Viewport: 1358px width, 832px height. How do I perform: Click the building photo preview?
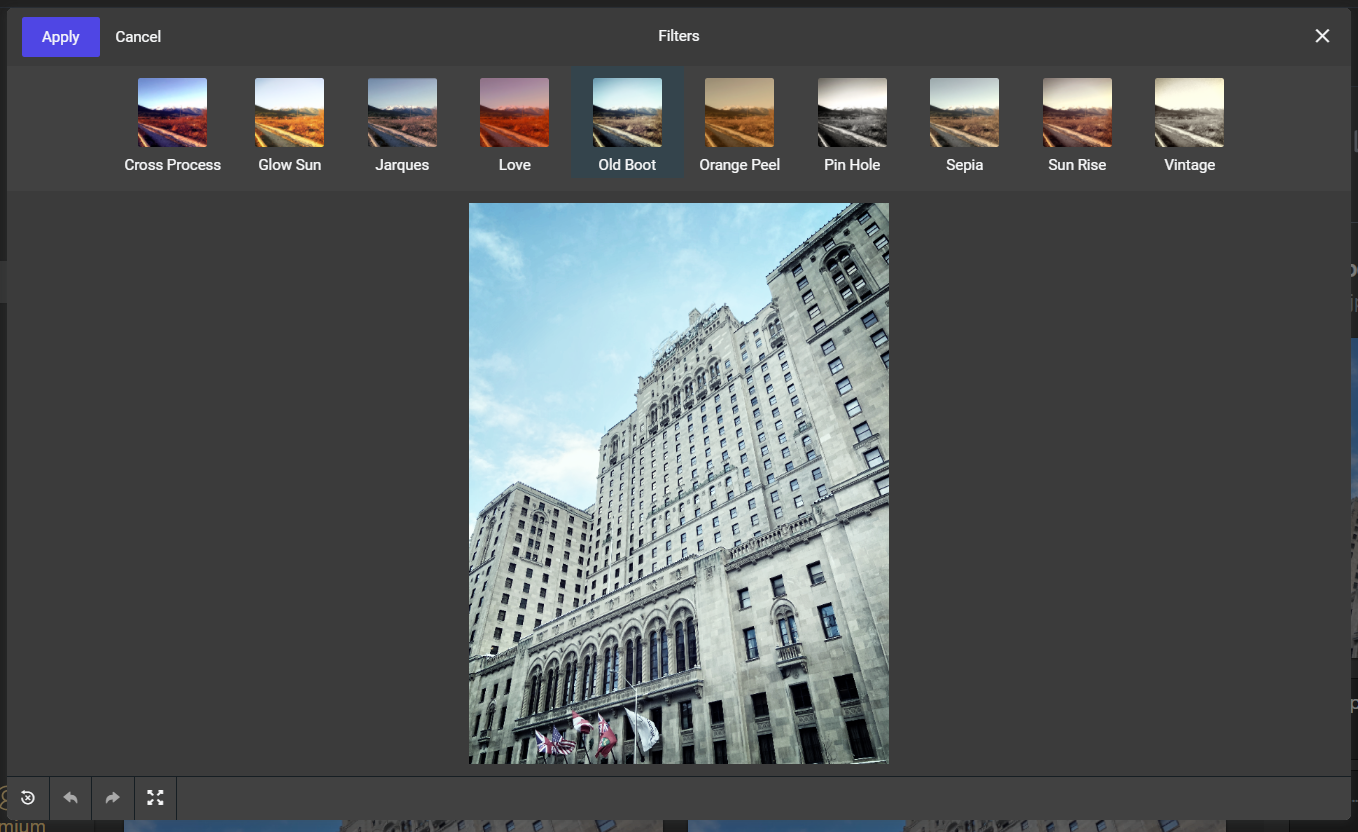coord(679,483)
